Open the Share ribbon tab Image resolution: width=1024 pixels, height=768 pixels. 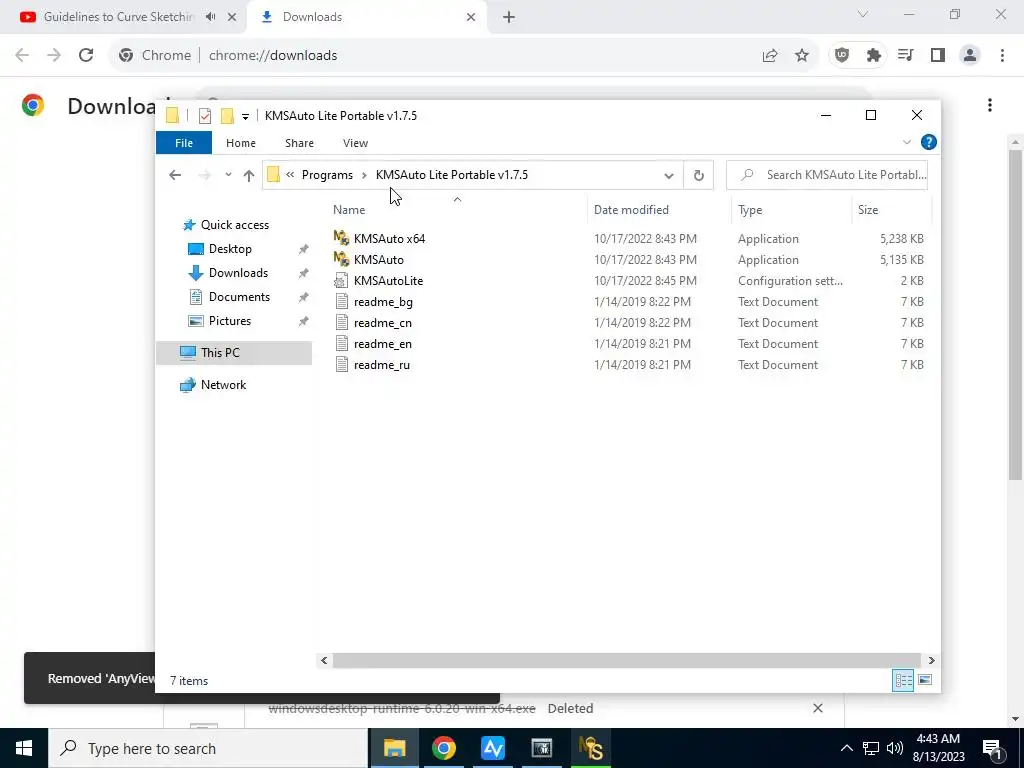point(299,143)
